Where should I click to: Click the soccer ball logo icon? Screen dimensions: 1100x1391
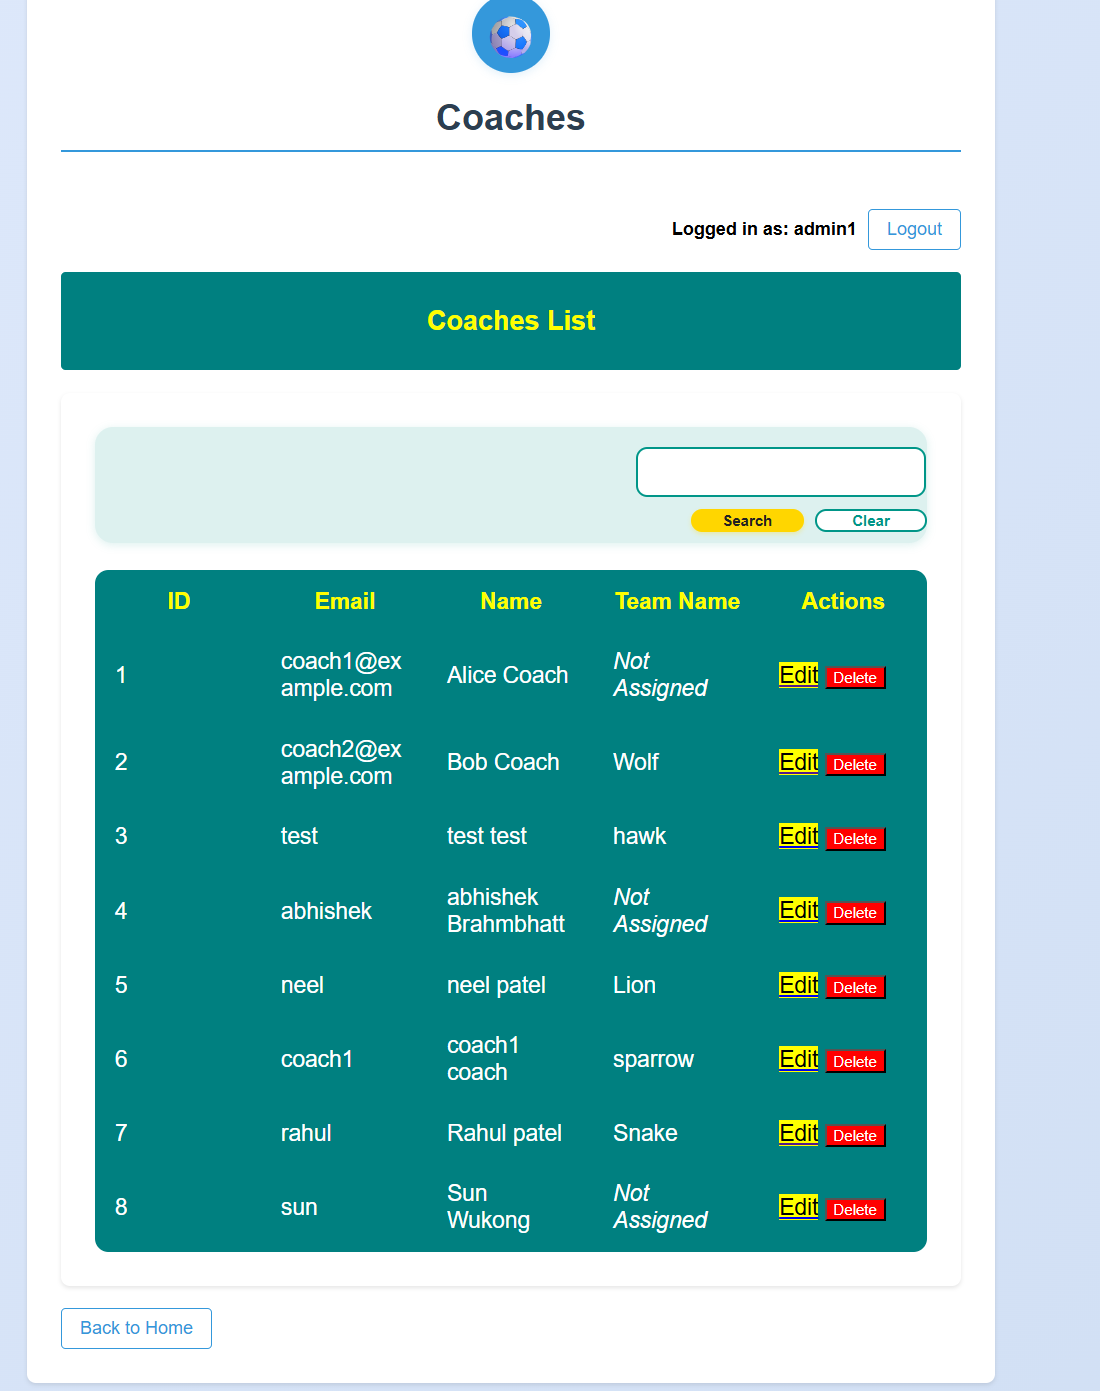pyautogui.click(x=511, y=35)
